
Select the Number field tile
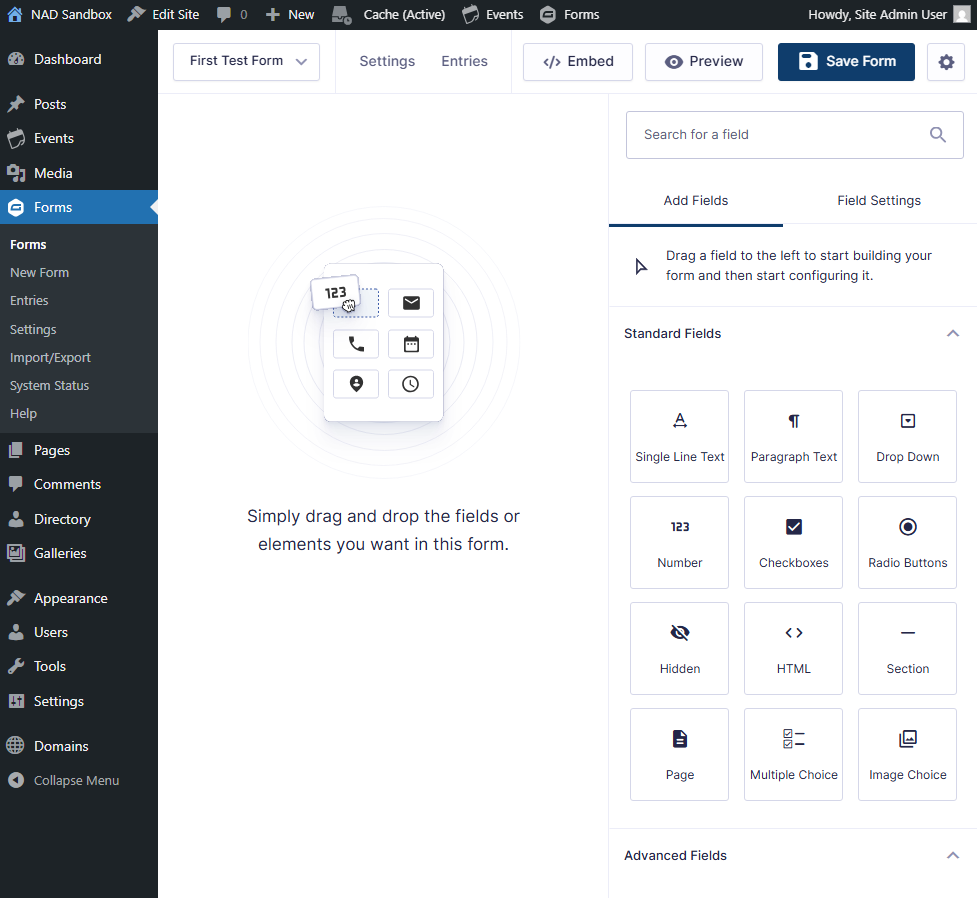pyautogui.click(x=680, y=543)
